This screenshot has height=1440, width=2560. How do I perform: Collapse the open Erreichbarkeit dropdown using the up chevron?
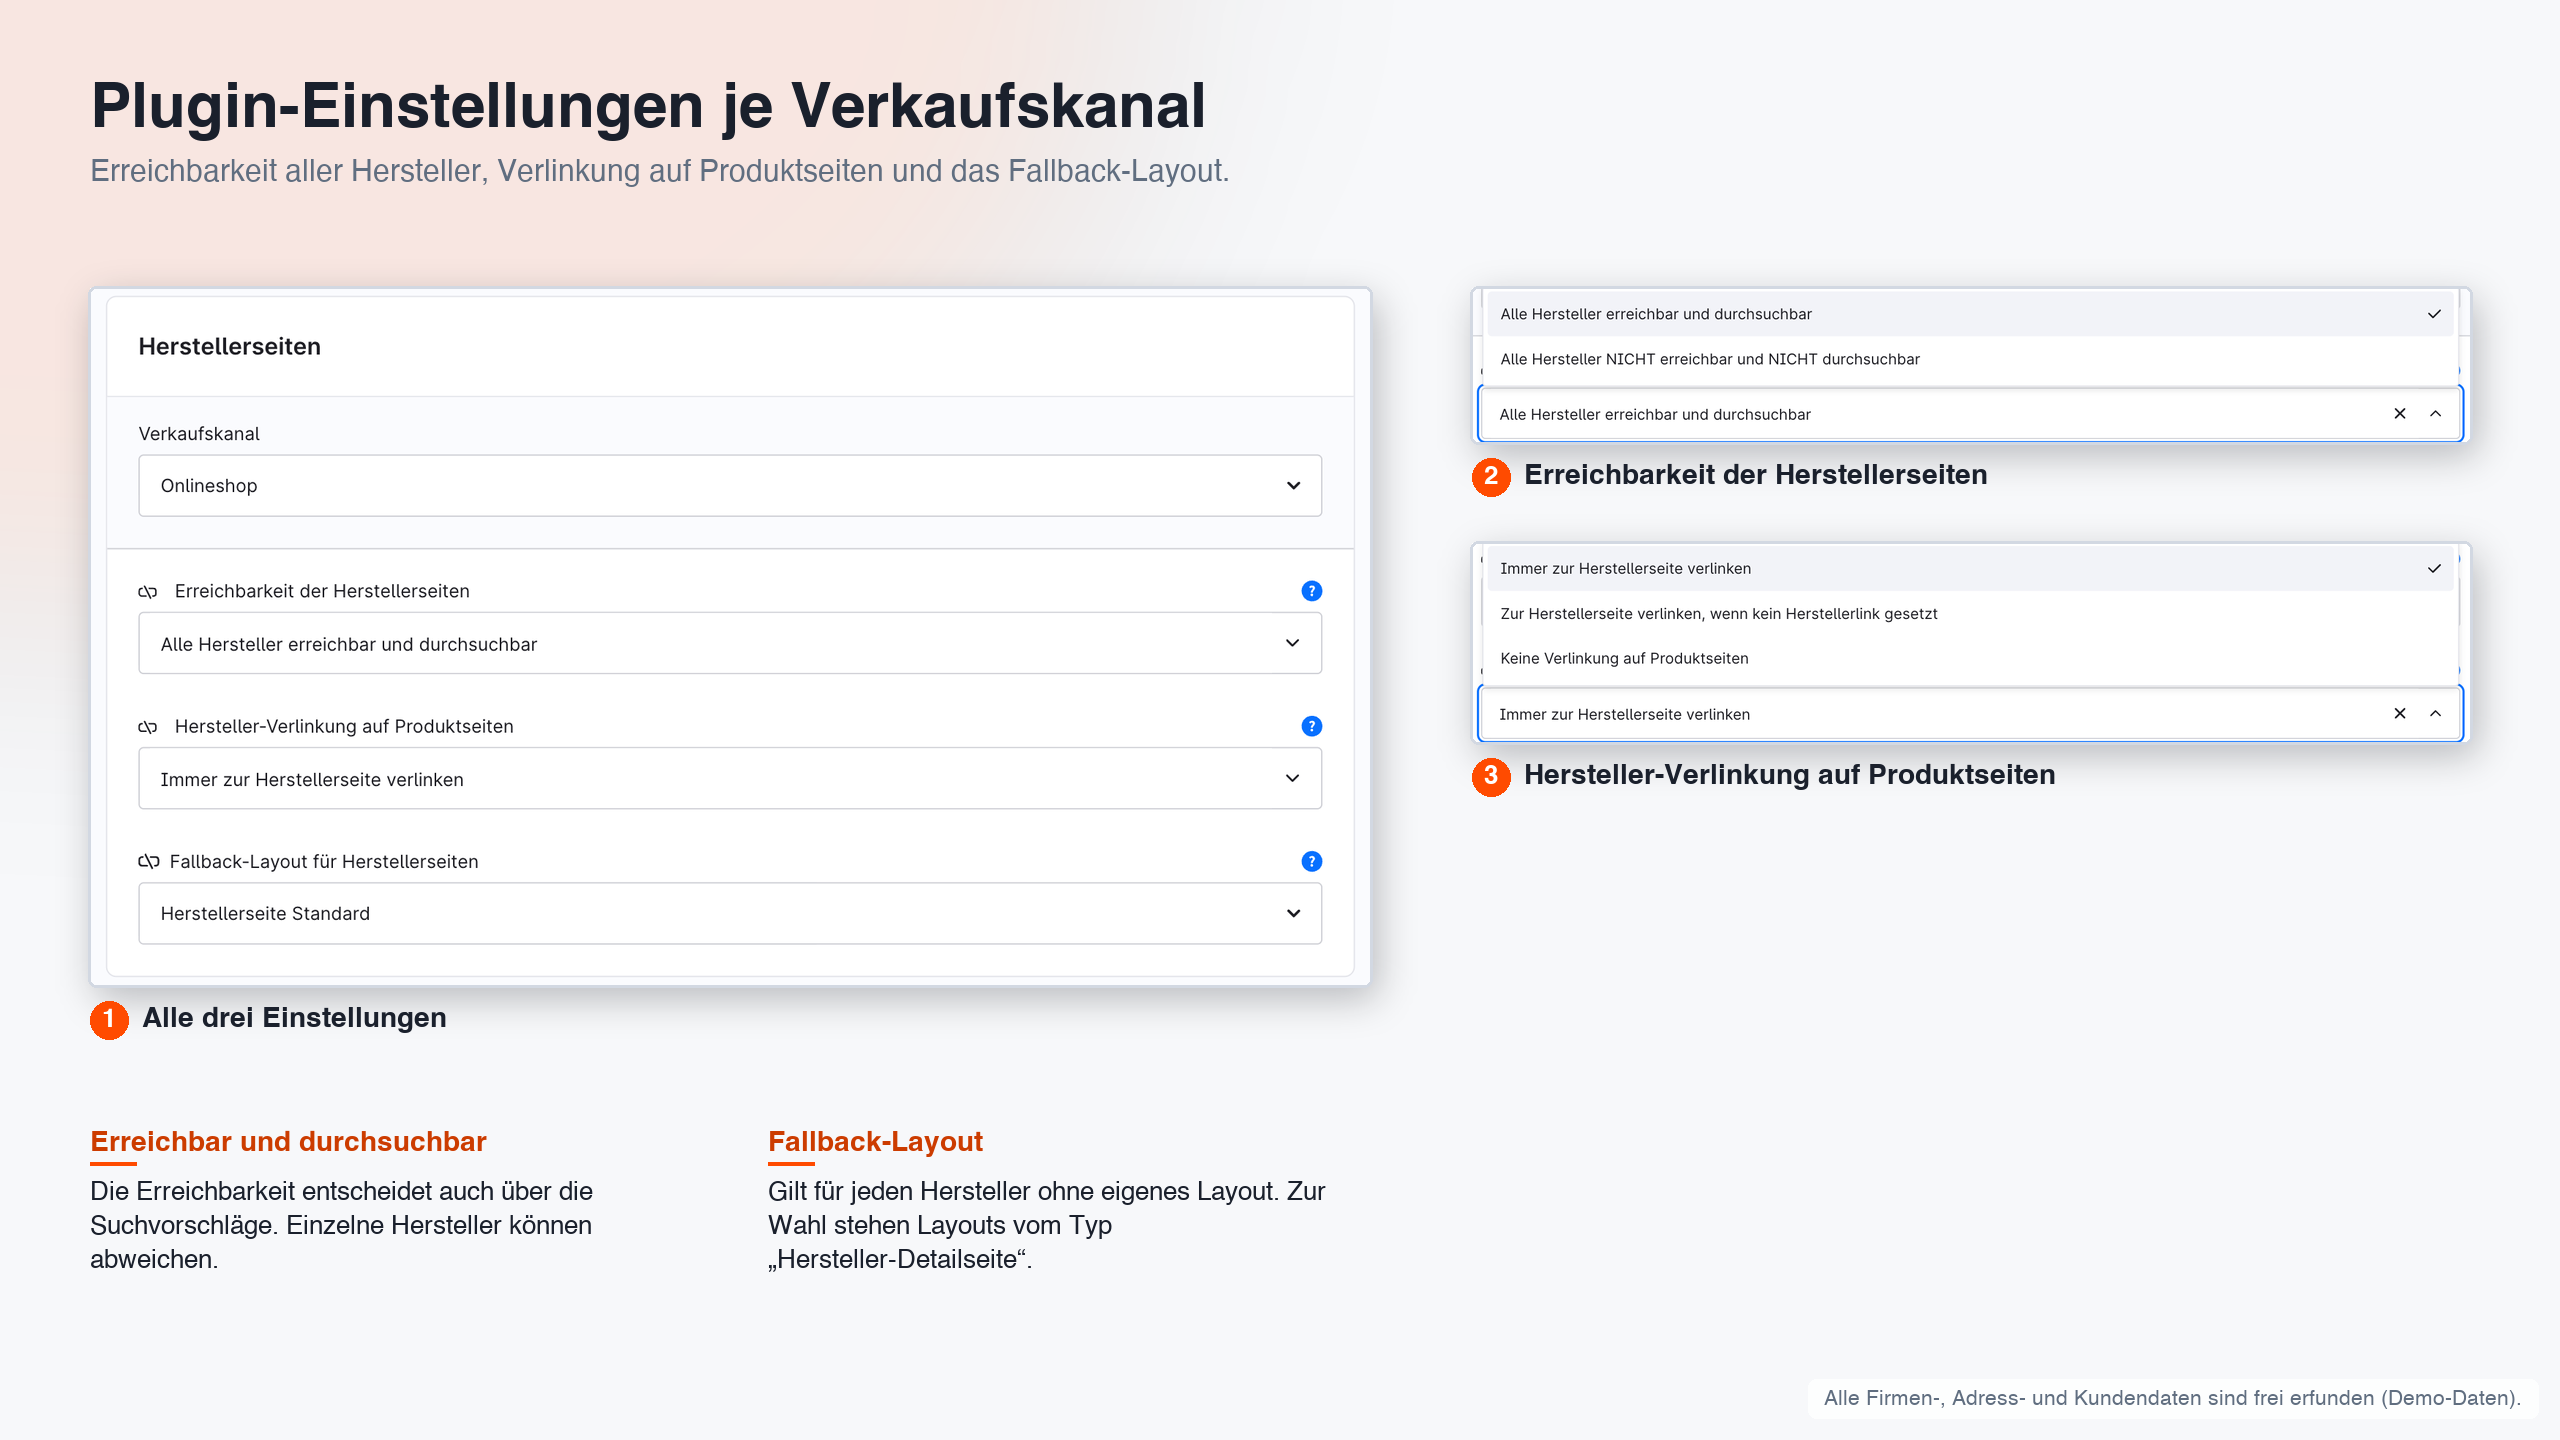(2435, 414)
